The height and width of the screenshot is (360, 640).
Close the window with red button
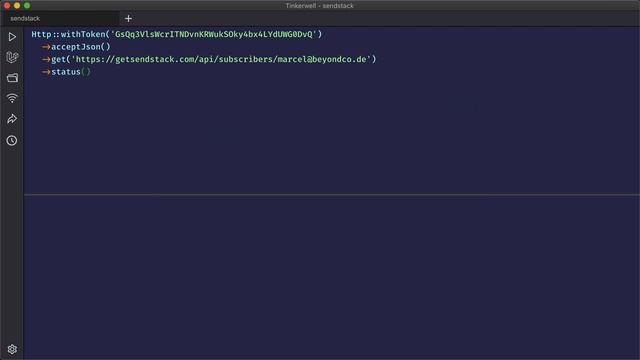(x=7, y=6)
